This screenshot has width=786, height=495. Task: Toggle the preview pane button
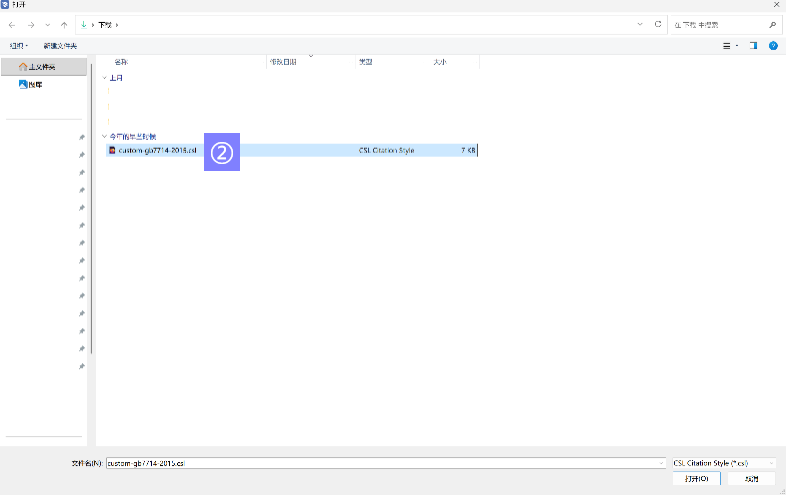click(754, 46)
